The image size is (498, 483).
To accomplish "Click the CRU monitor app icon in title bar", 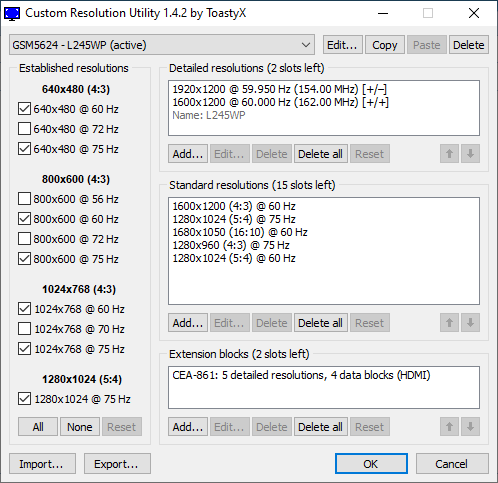I will [x=12, y=13].
